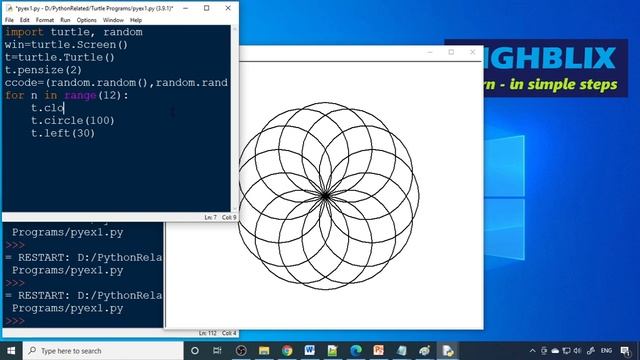
Task: Open the notification center icon
Action: (x=625, y=351)
